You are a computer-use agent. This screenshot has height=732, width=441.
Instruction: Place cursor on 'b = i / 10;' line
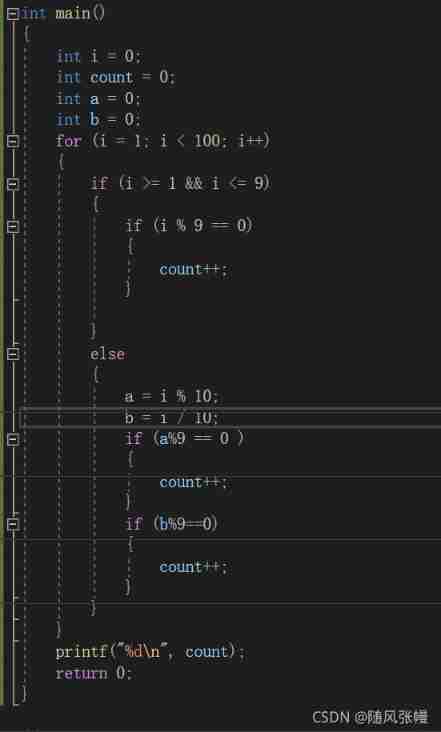[x=171, y=418]
